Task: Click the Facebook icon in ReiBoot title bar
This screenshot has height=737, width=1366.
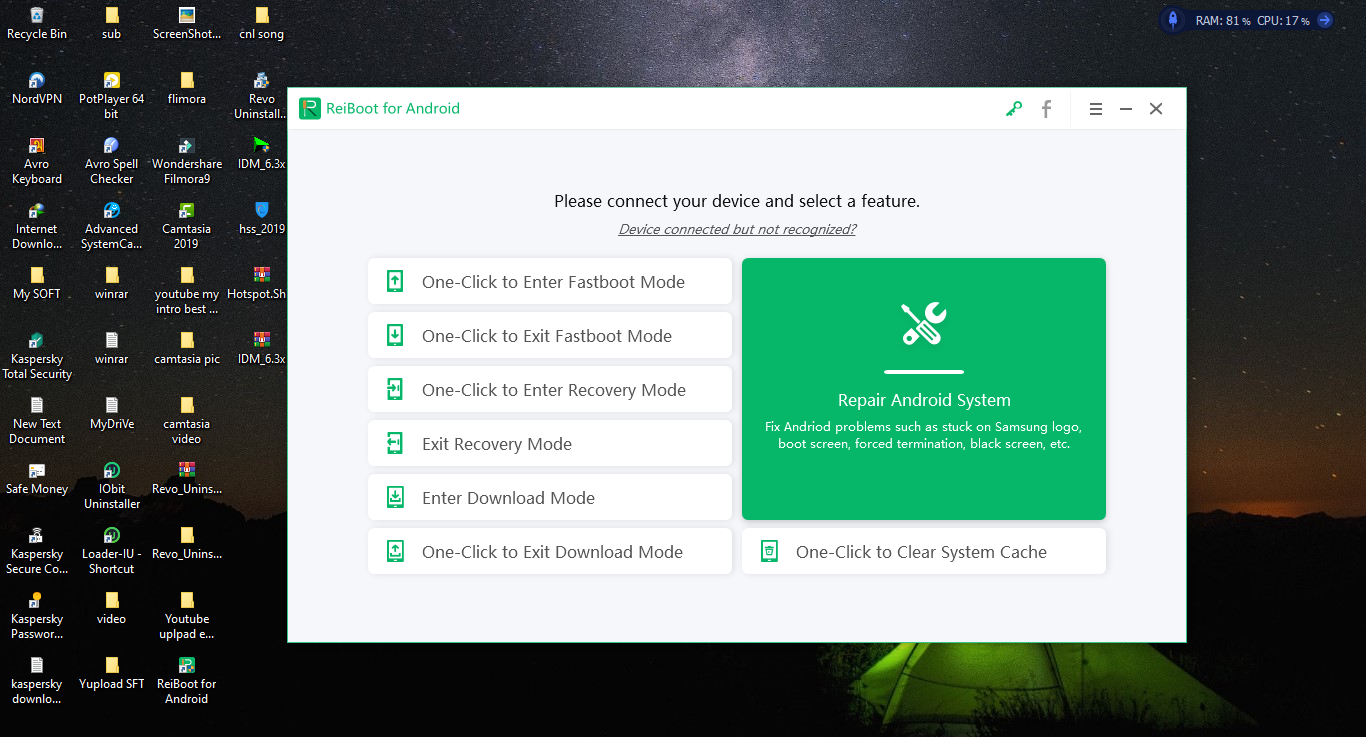Action: (1046, 109)
